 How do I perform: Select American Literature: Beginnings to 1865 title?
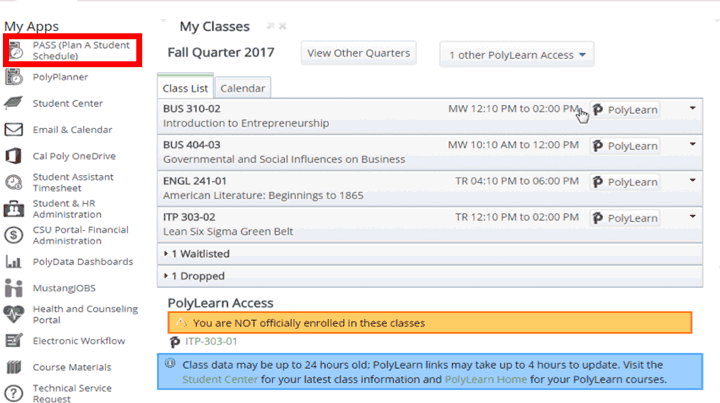(x=263, y=196)
